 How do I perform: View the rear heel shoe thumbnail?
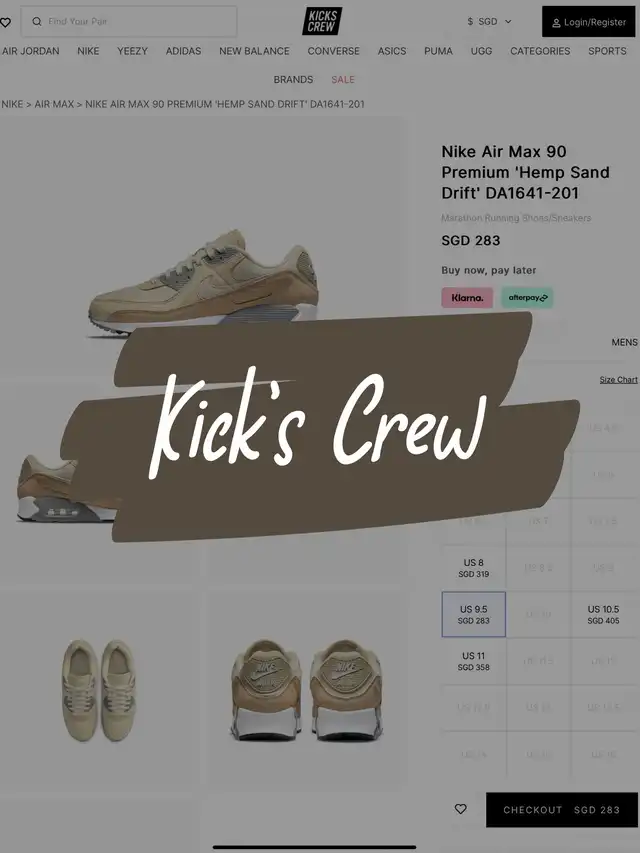click(x=306, y=688)
